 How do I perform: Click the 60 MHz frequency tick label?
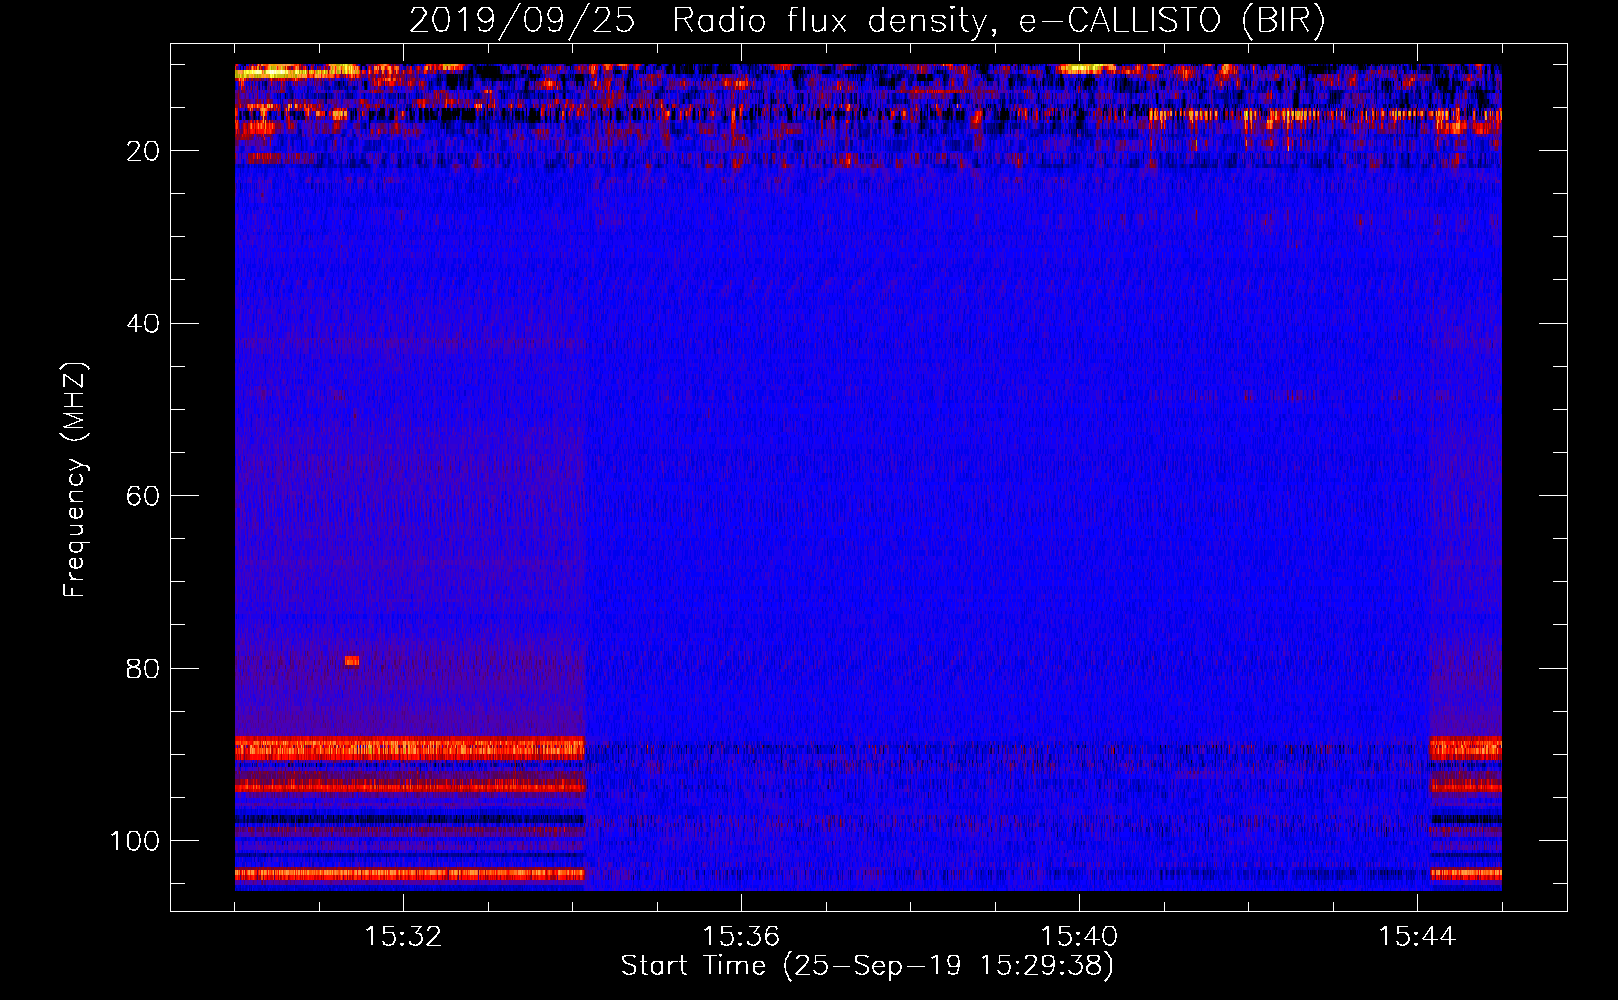pos(143,496)
